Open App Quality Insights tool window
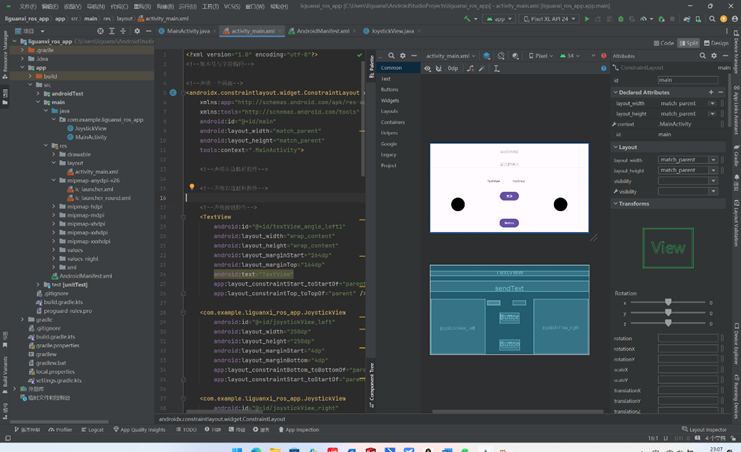Screen dimensions: 741x452 point(139,430)
